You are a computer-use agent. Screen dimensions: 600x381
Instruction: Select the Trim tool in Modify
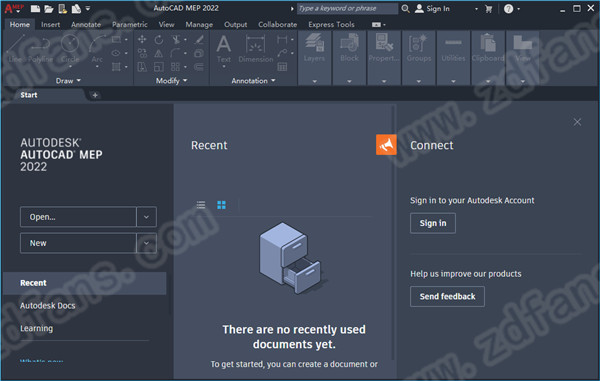(176, 39)
